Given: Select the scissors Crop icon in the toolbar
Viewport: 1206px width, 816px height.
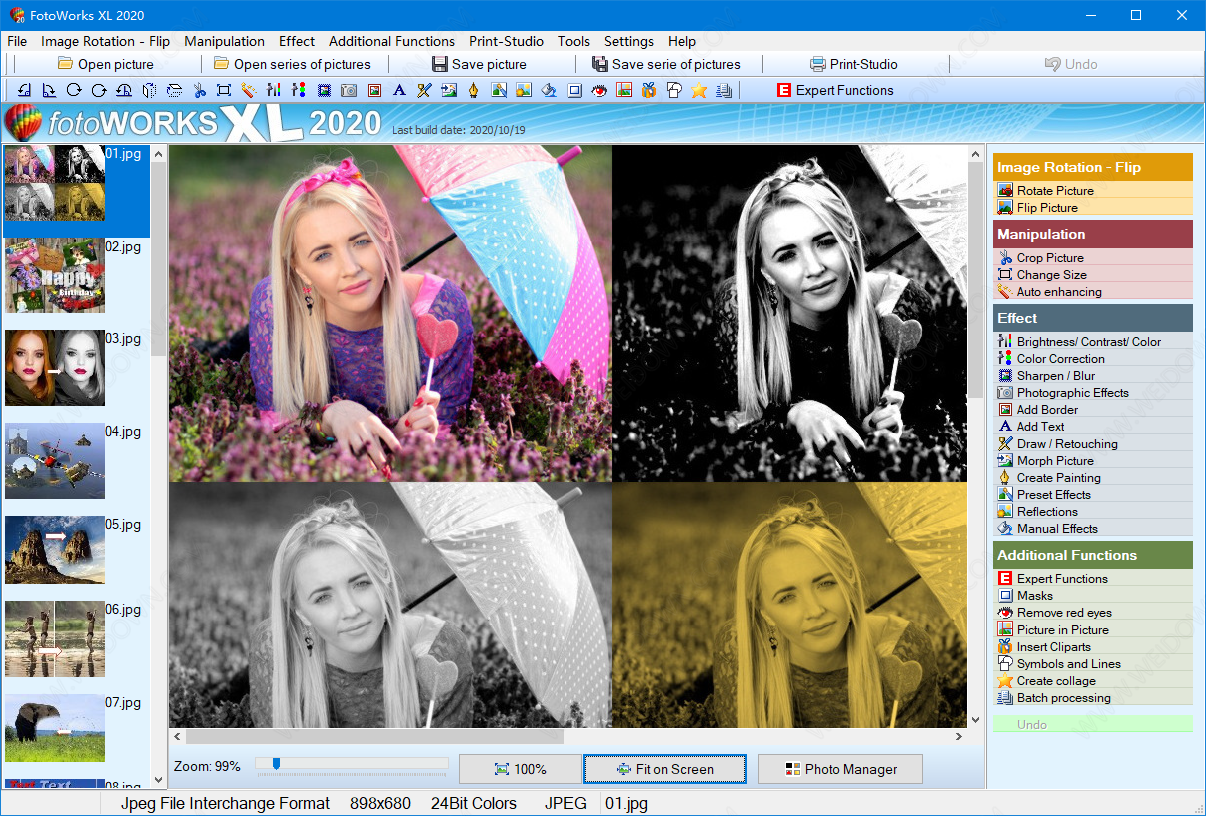Looking at the screenshot, I should [x=200, y=90].
